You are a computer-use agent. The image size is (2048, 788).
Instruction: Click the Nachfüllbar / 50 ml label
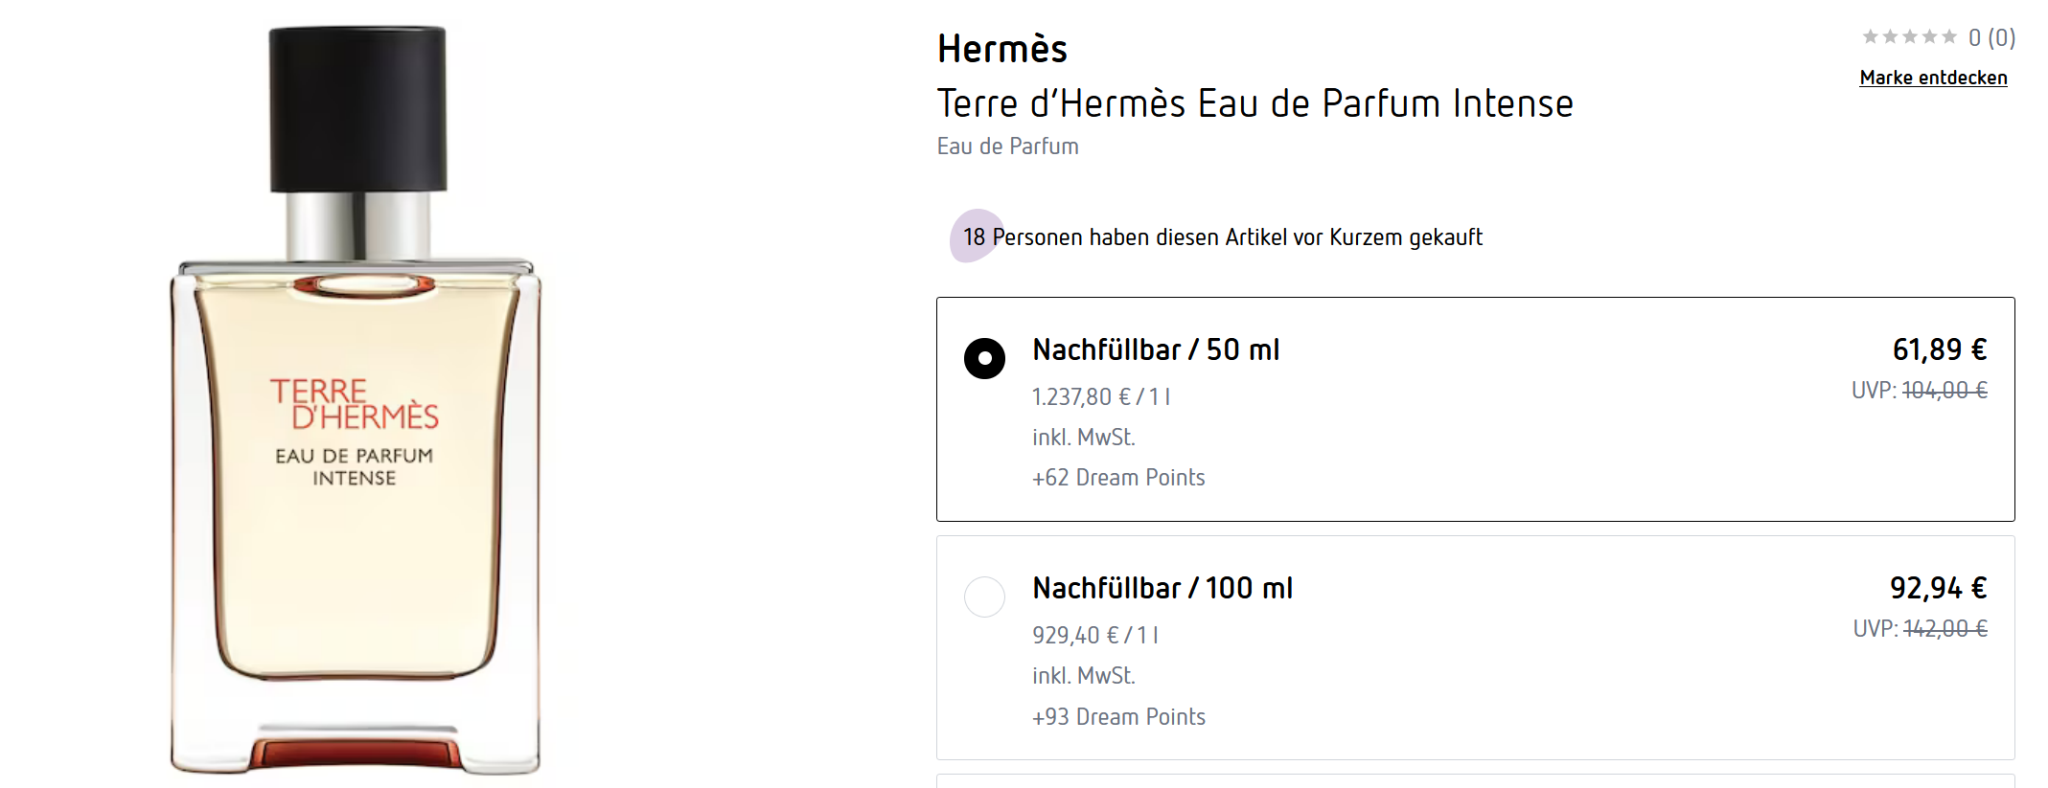[x=1156, y=350]
